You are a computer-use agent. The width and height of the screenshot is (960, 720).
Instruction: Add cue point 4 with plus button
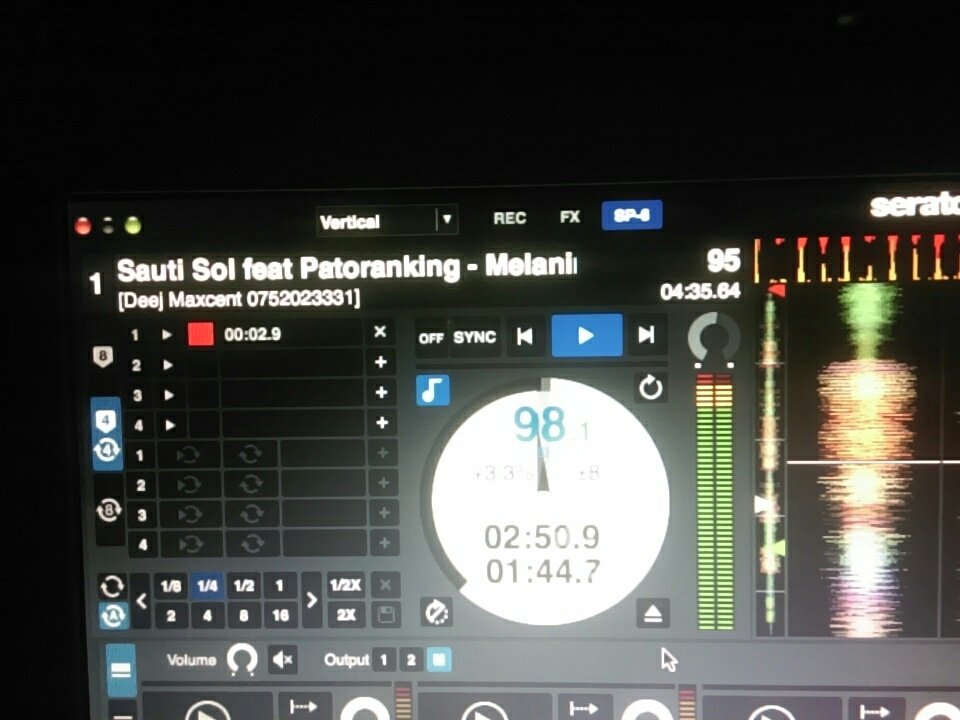[x=382, y=422]
